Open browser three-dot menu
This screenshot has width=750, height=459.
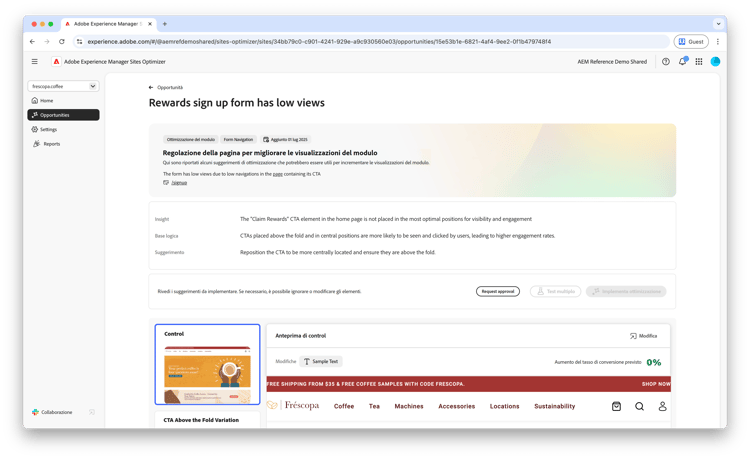[717, 42]
